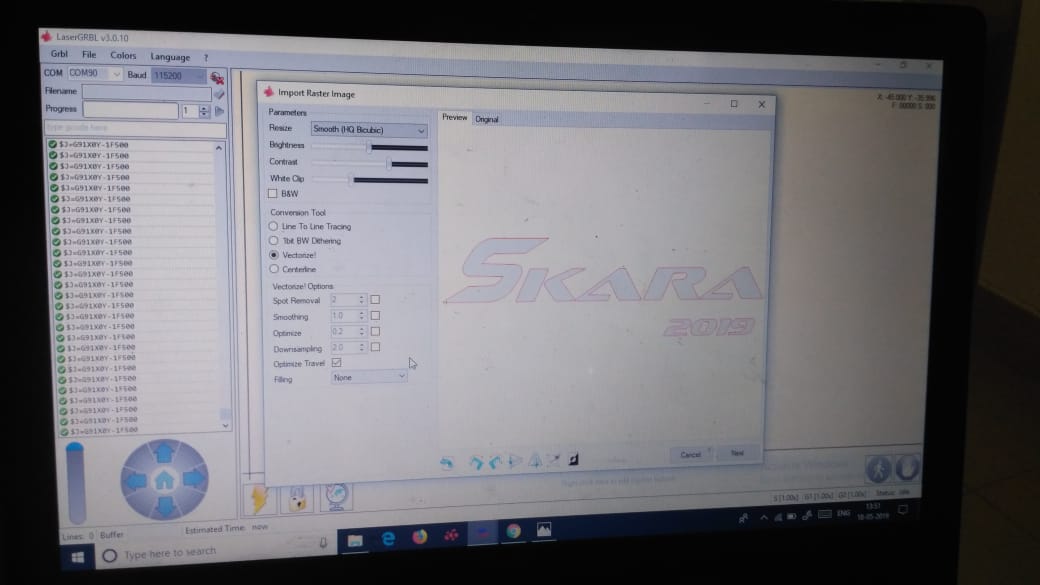Open the COM port dropdown
The height and width of the screenshot is (585, 1040).
point(94,73)
